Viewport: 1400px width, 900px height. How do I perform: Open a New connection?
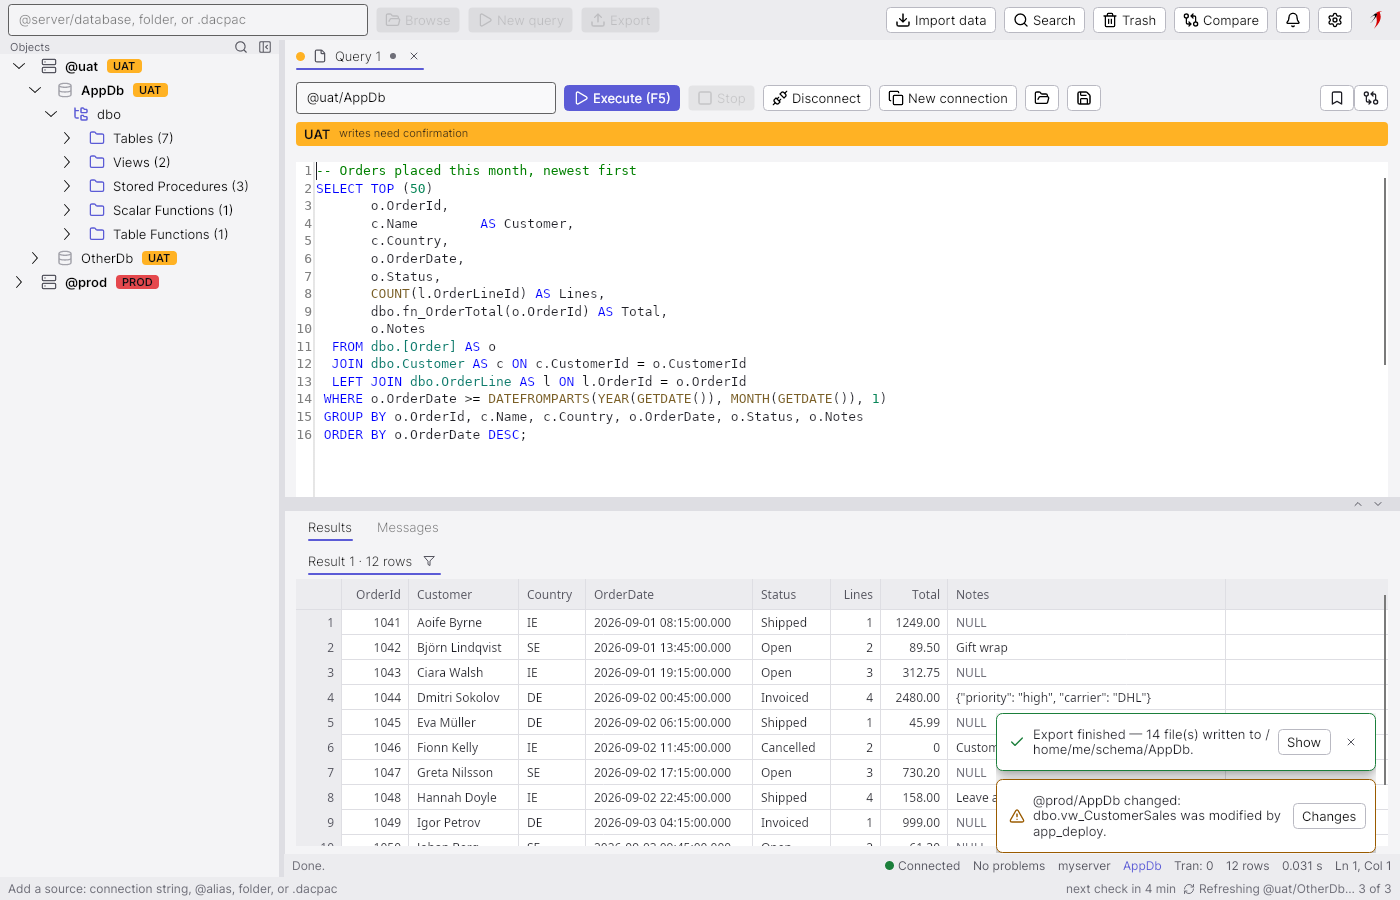click(948, 98)
